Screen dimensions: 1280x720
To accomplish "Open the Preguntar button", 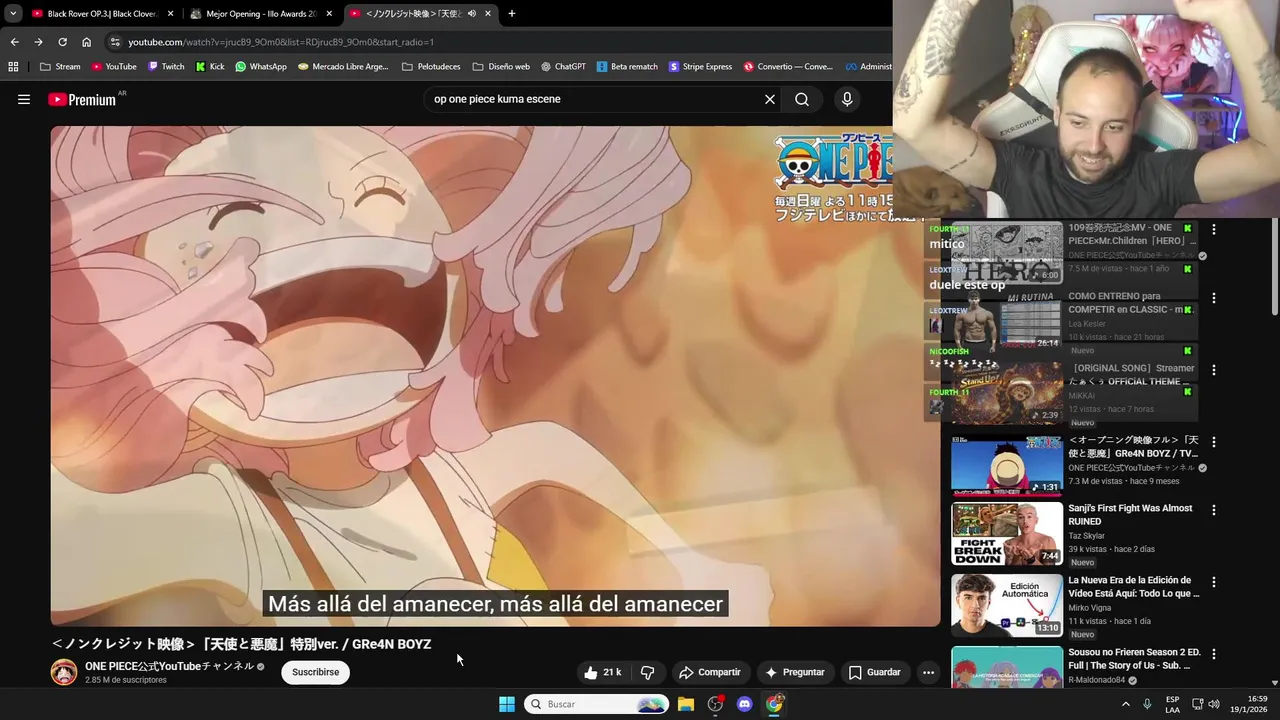I will point(794,672).
